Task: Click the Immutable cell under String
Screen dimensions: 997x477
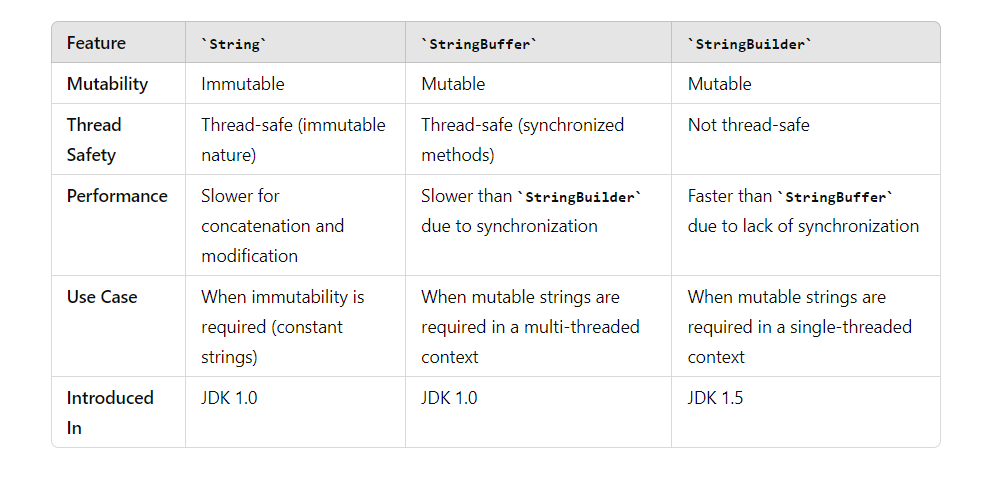Action: pyautogui.click(x=242, y=84)
